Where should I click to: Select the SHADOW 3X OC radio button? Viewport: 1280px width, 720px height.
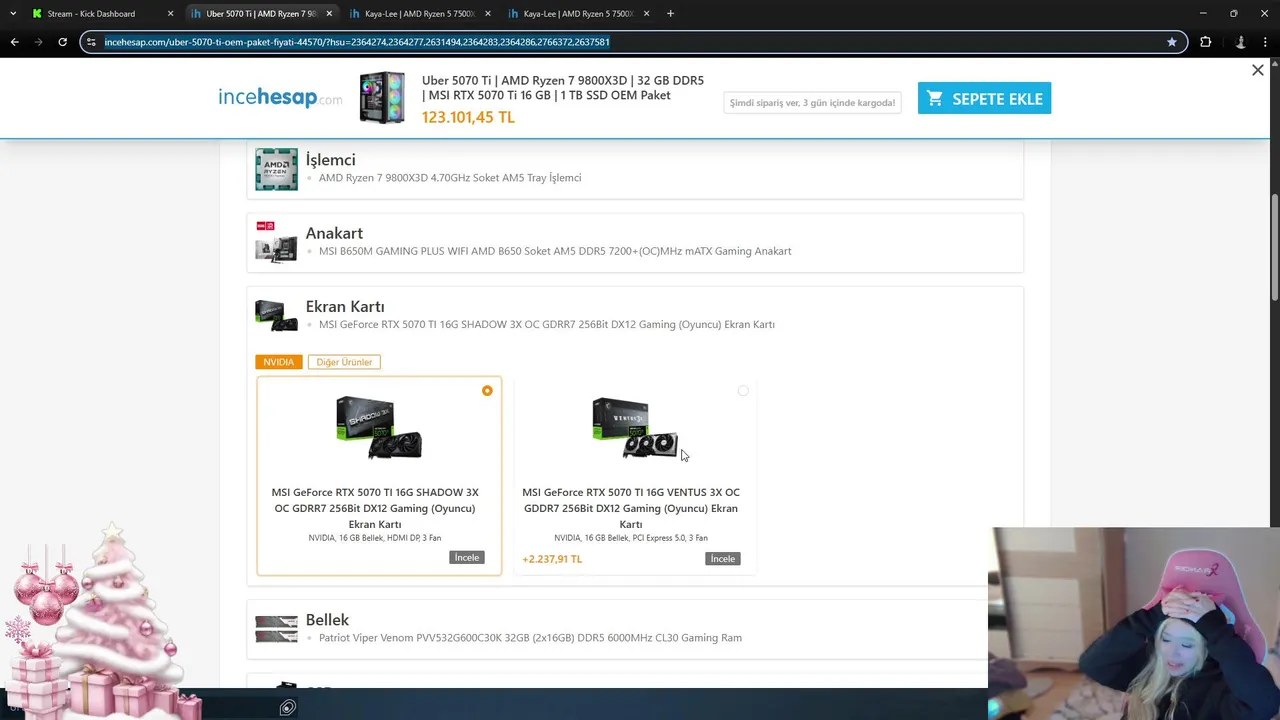[487, 391]
